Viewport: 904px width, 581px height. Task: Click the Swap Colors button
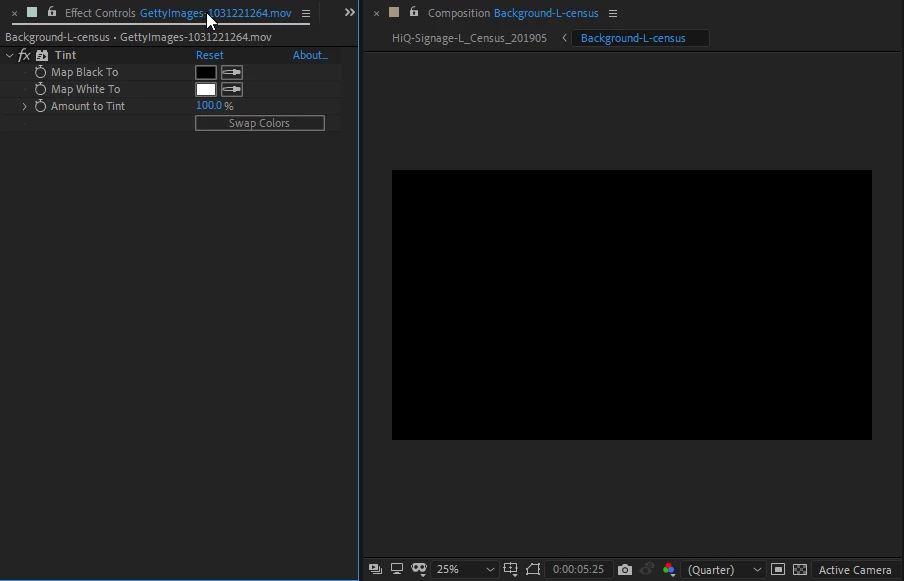(259, 123)
